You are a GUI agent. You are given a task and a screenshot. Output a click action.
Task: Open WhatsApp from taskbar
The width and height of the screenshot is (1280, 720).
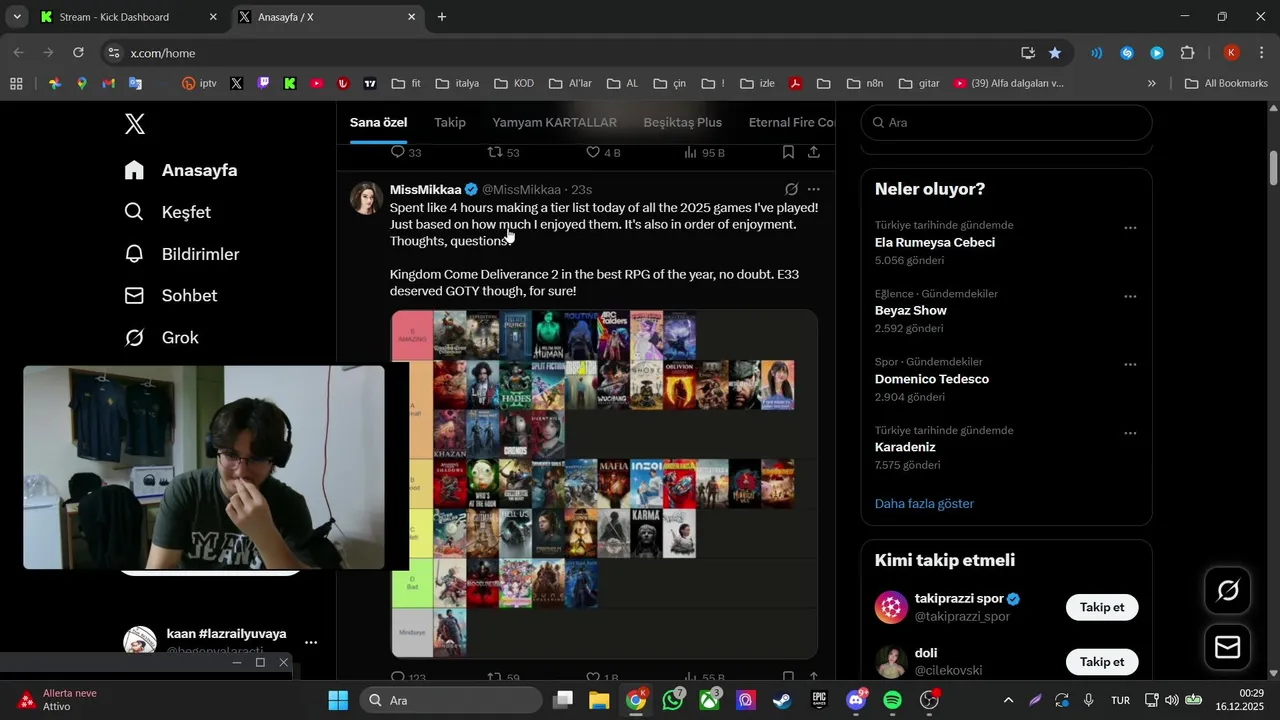pos(673,700)
